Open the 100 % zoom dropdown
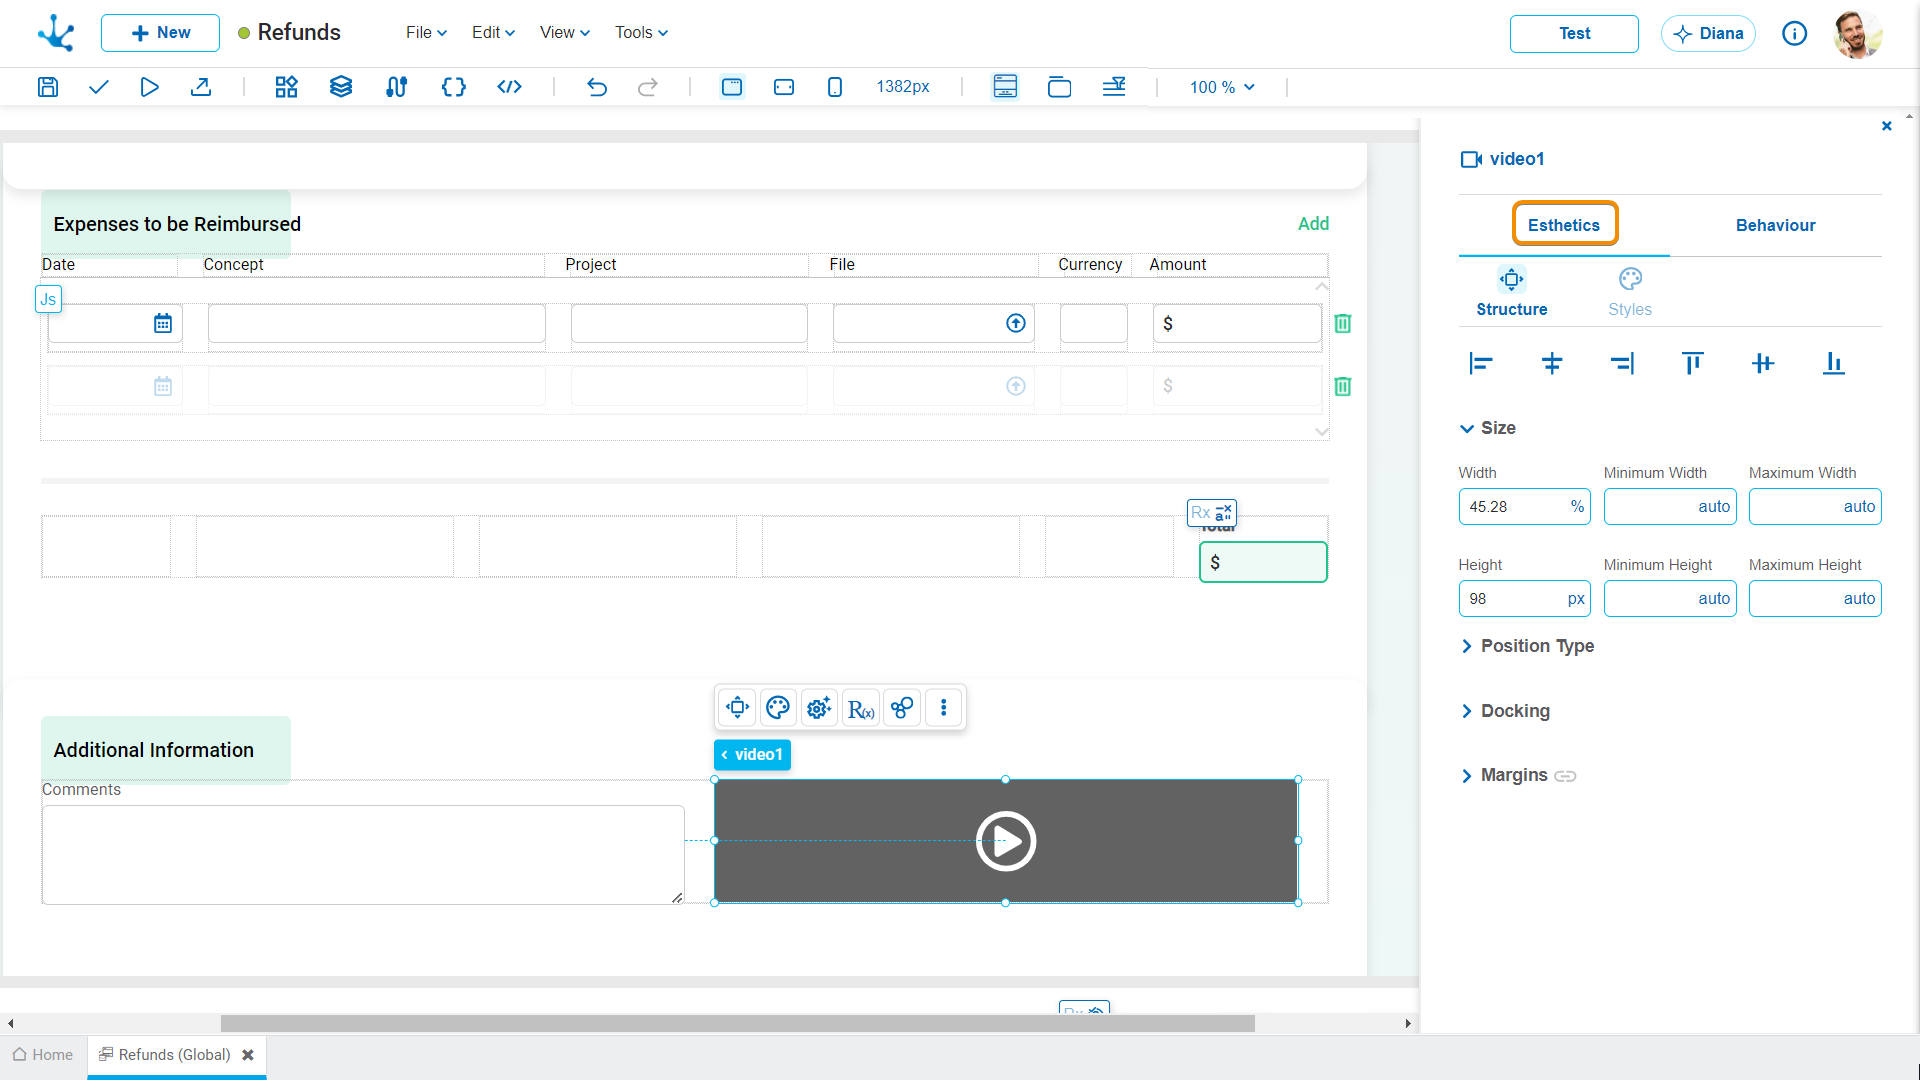Screen dimensions: 1920x1080 point(1222,87)
